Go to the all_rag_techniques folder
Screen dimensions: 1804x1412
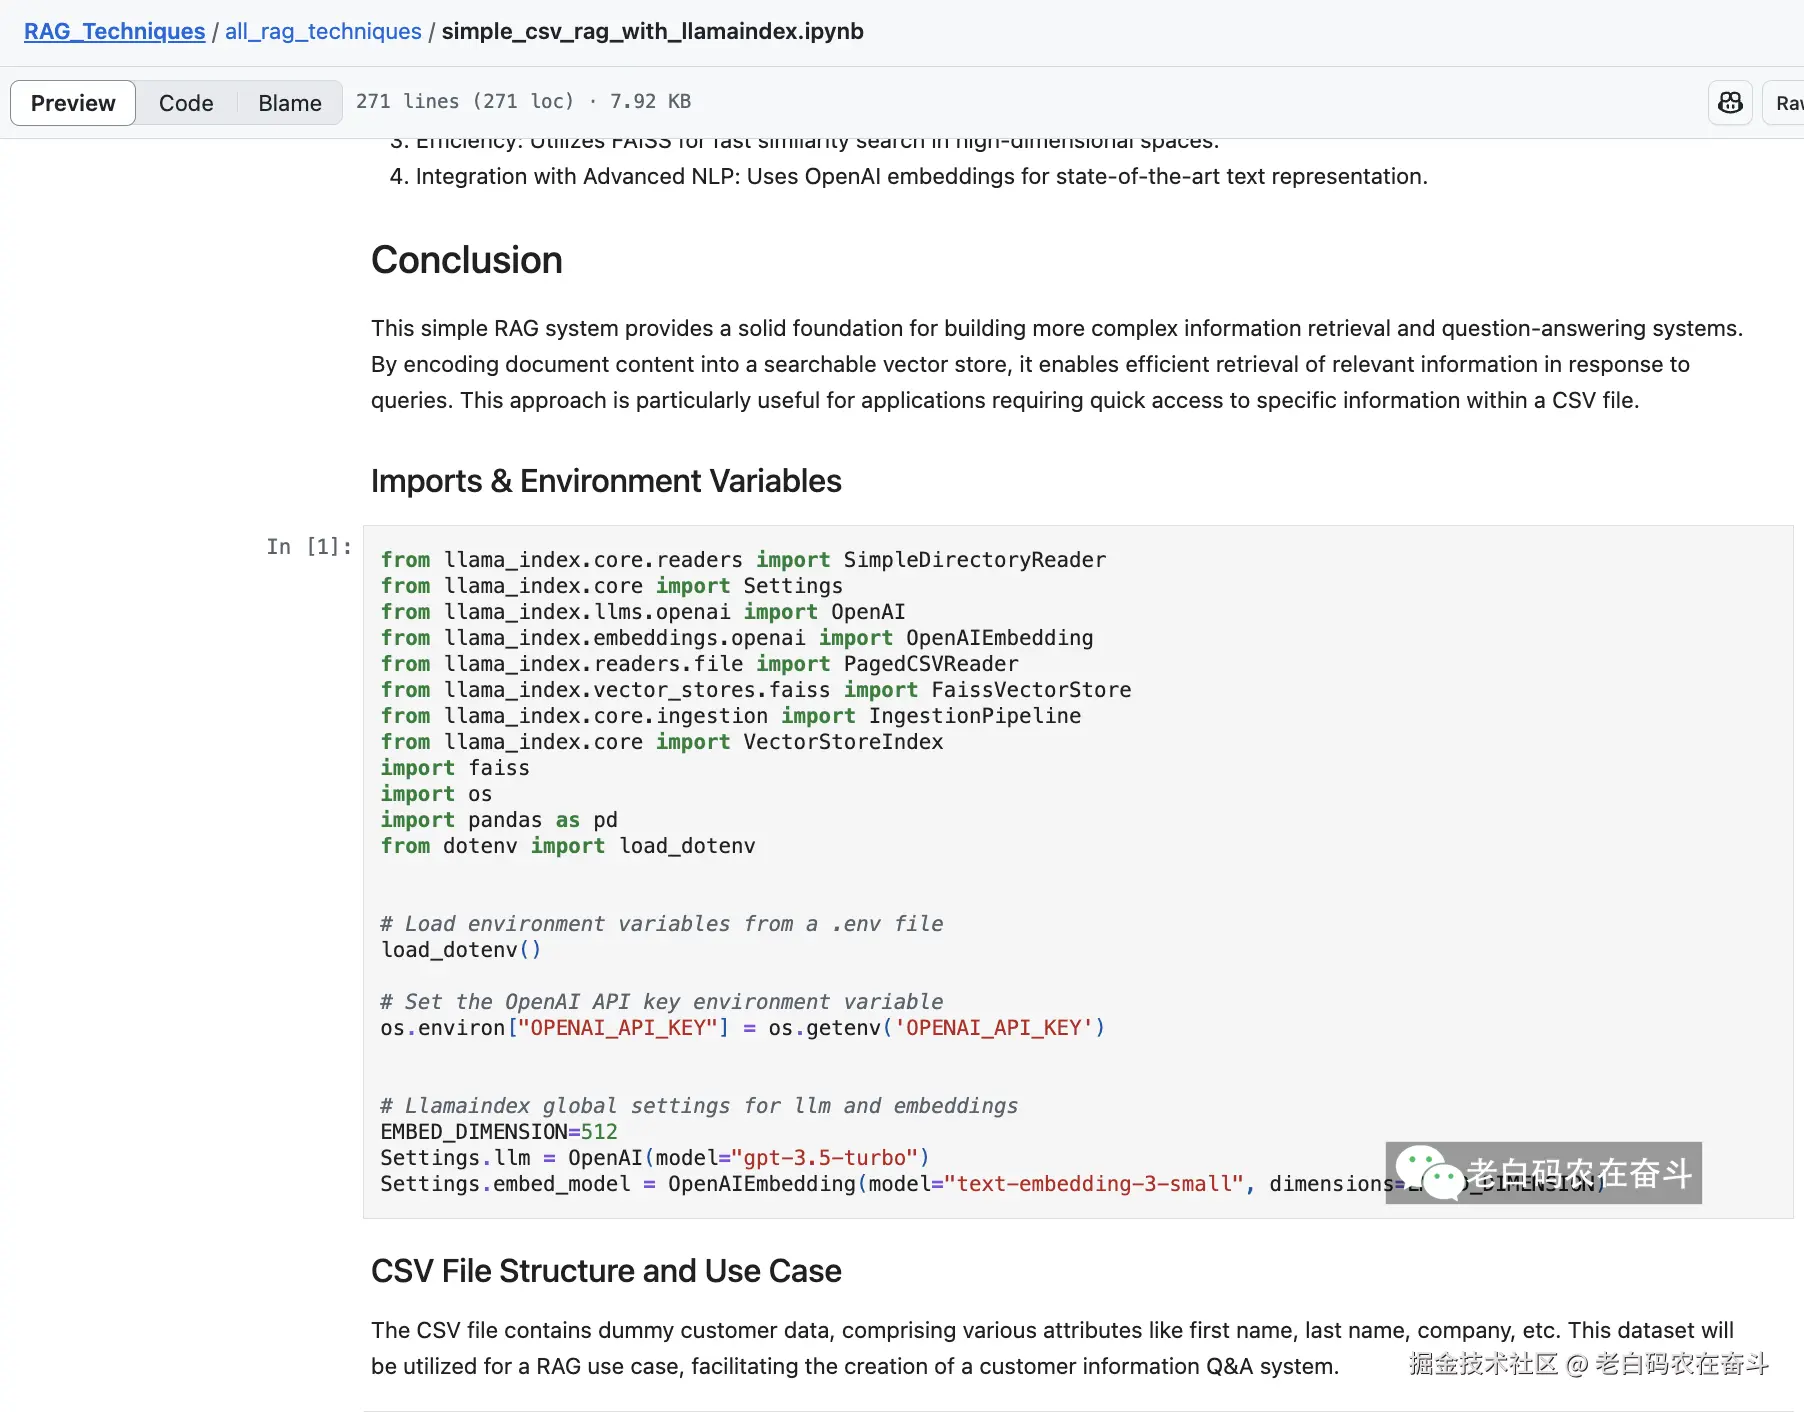click(323, 31)
